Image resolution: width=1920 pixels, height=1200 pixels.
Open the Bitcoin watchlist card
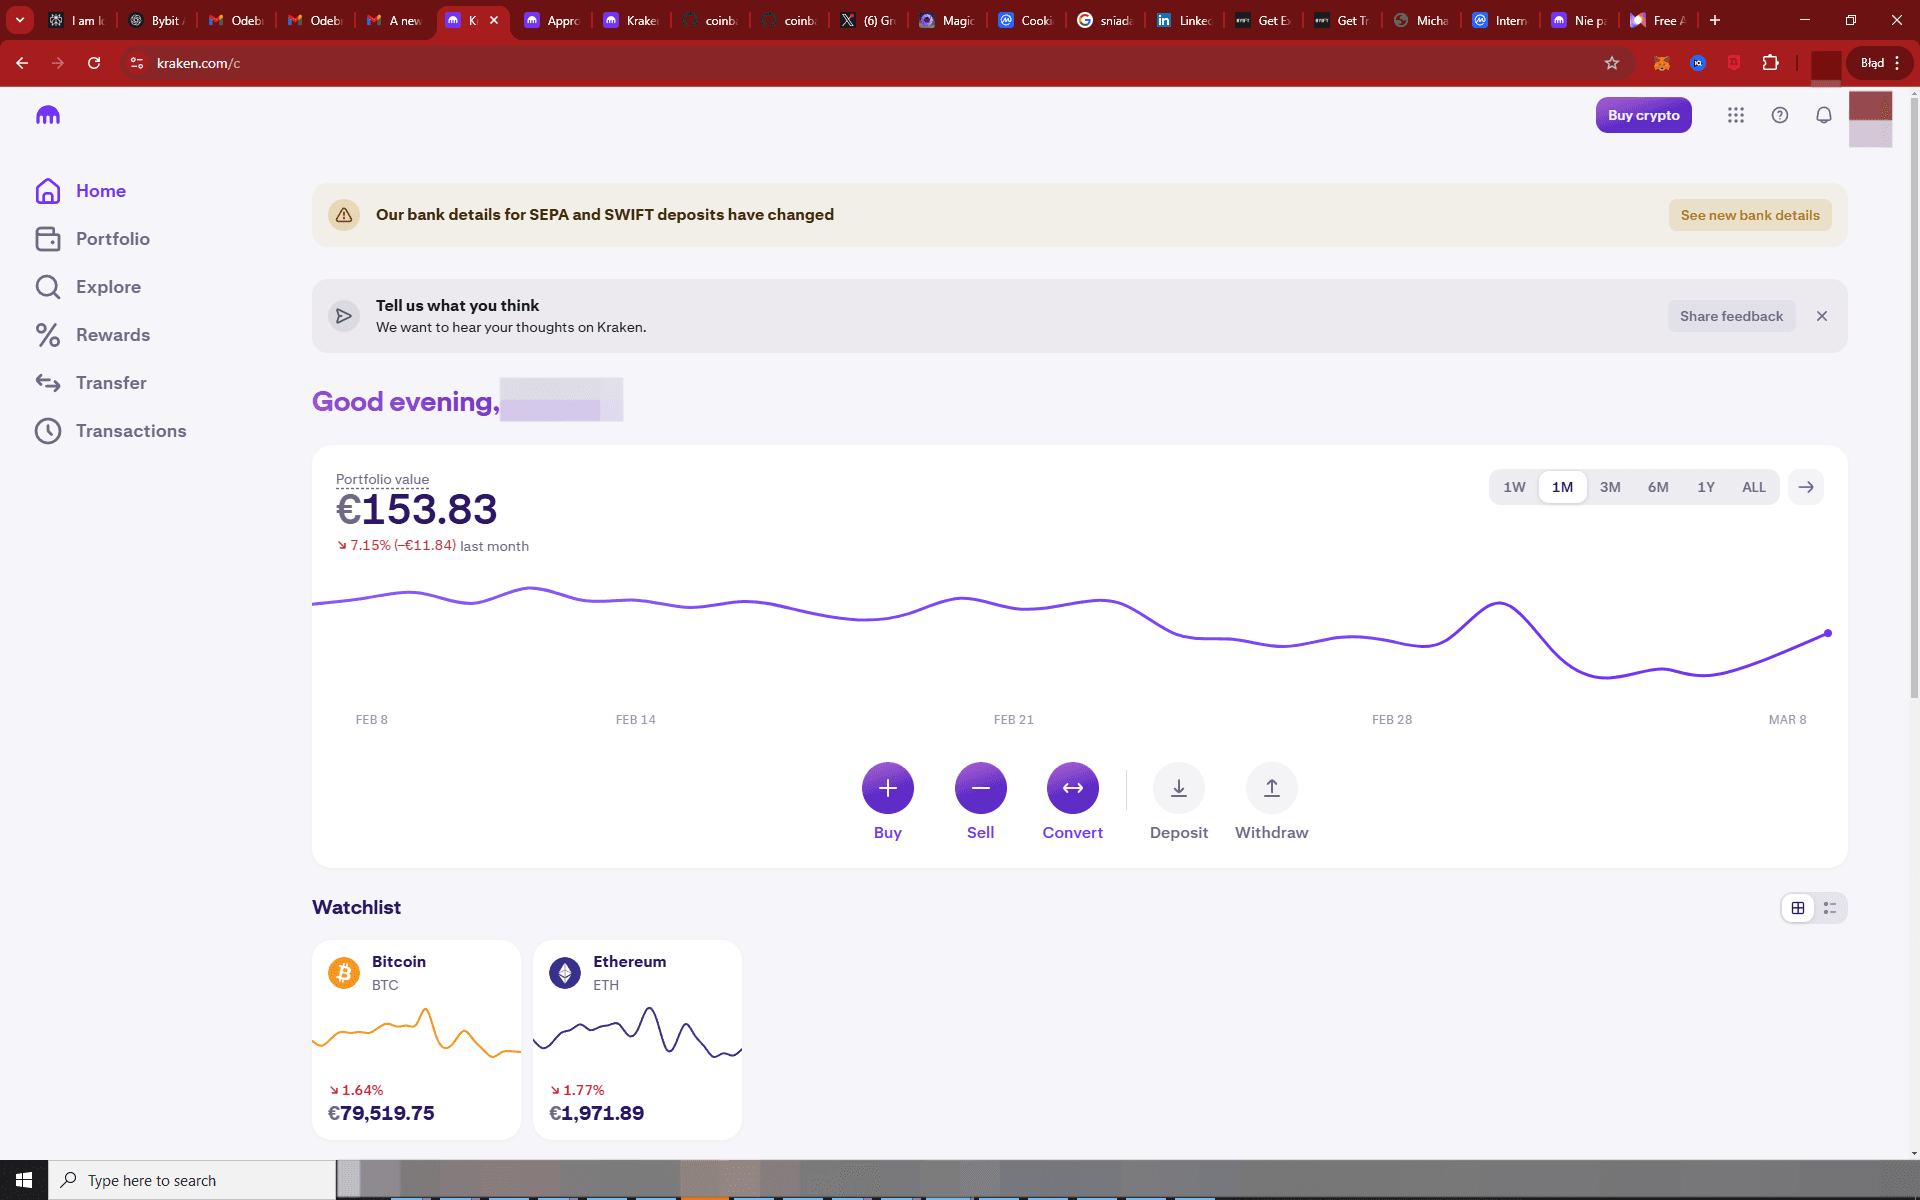pos(416,1039)
